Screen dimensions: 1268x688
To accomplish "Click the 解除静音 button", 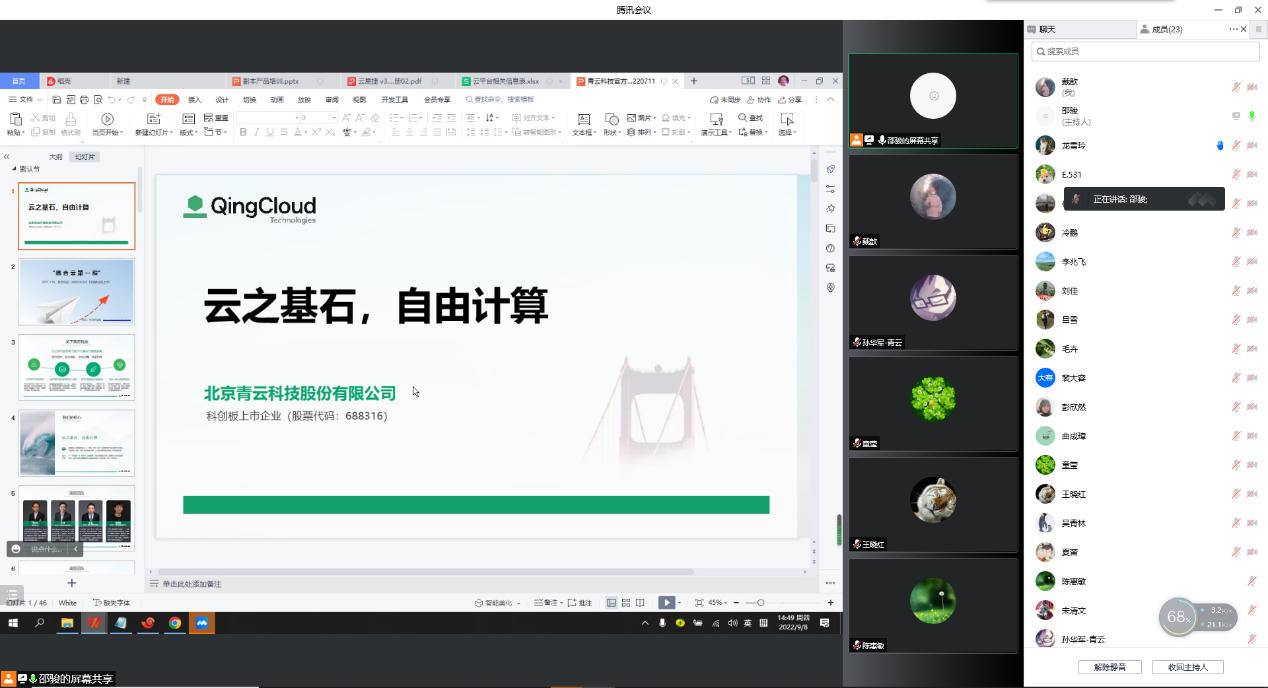I will point(1109,667).
